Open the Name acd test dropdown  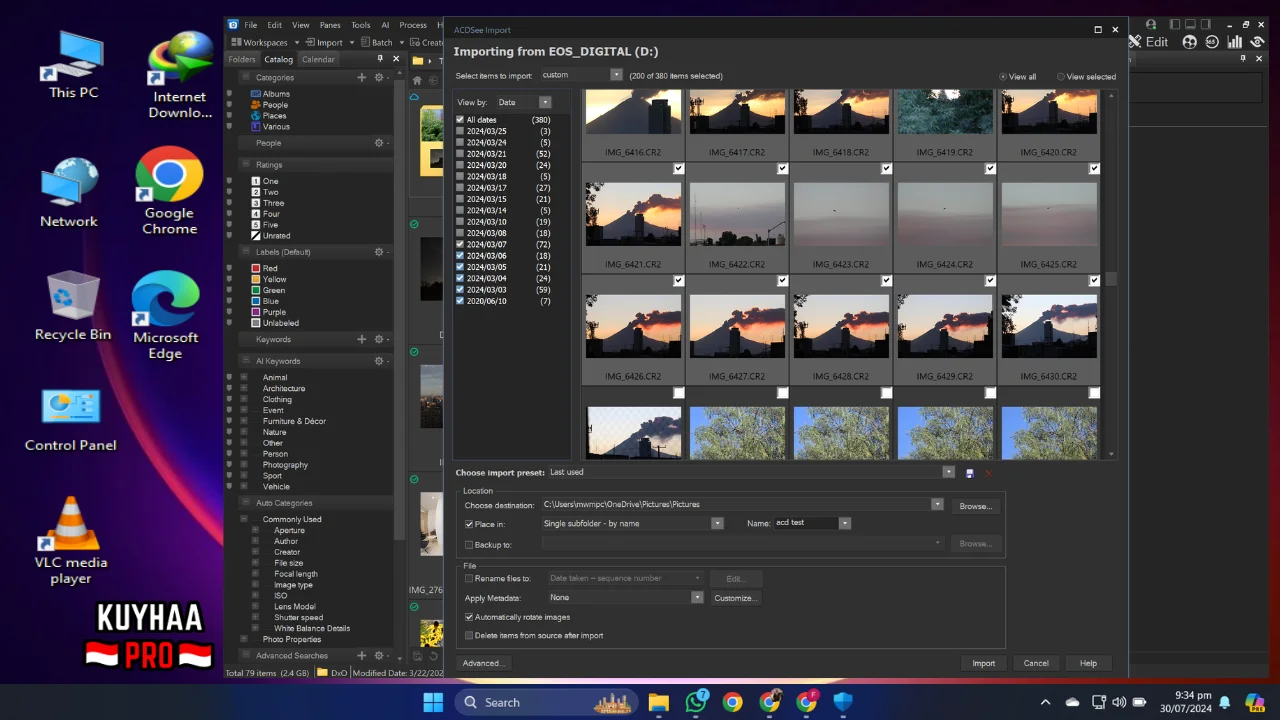pyautogui.click(x=845, y=523)
